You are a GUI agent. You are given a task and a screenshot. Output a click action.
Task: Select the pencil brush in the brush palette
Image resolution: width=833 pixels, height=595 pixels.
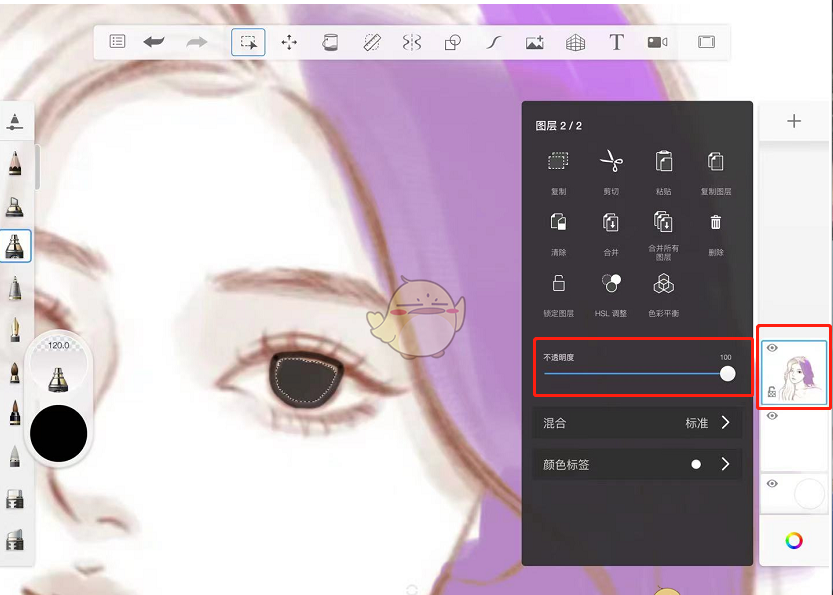(x=15, y=163)
